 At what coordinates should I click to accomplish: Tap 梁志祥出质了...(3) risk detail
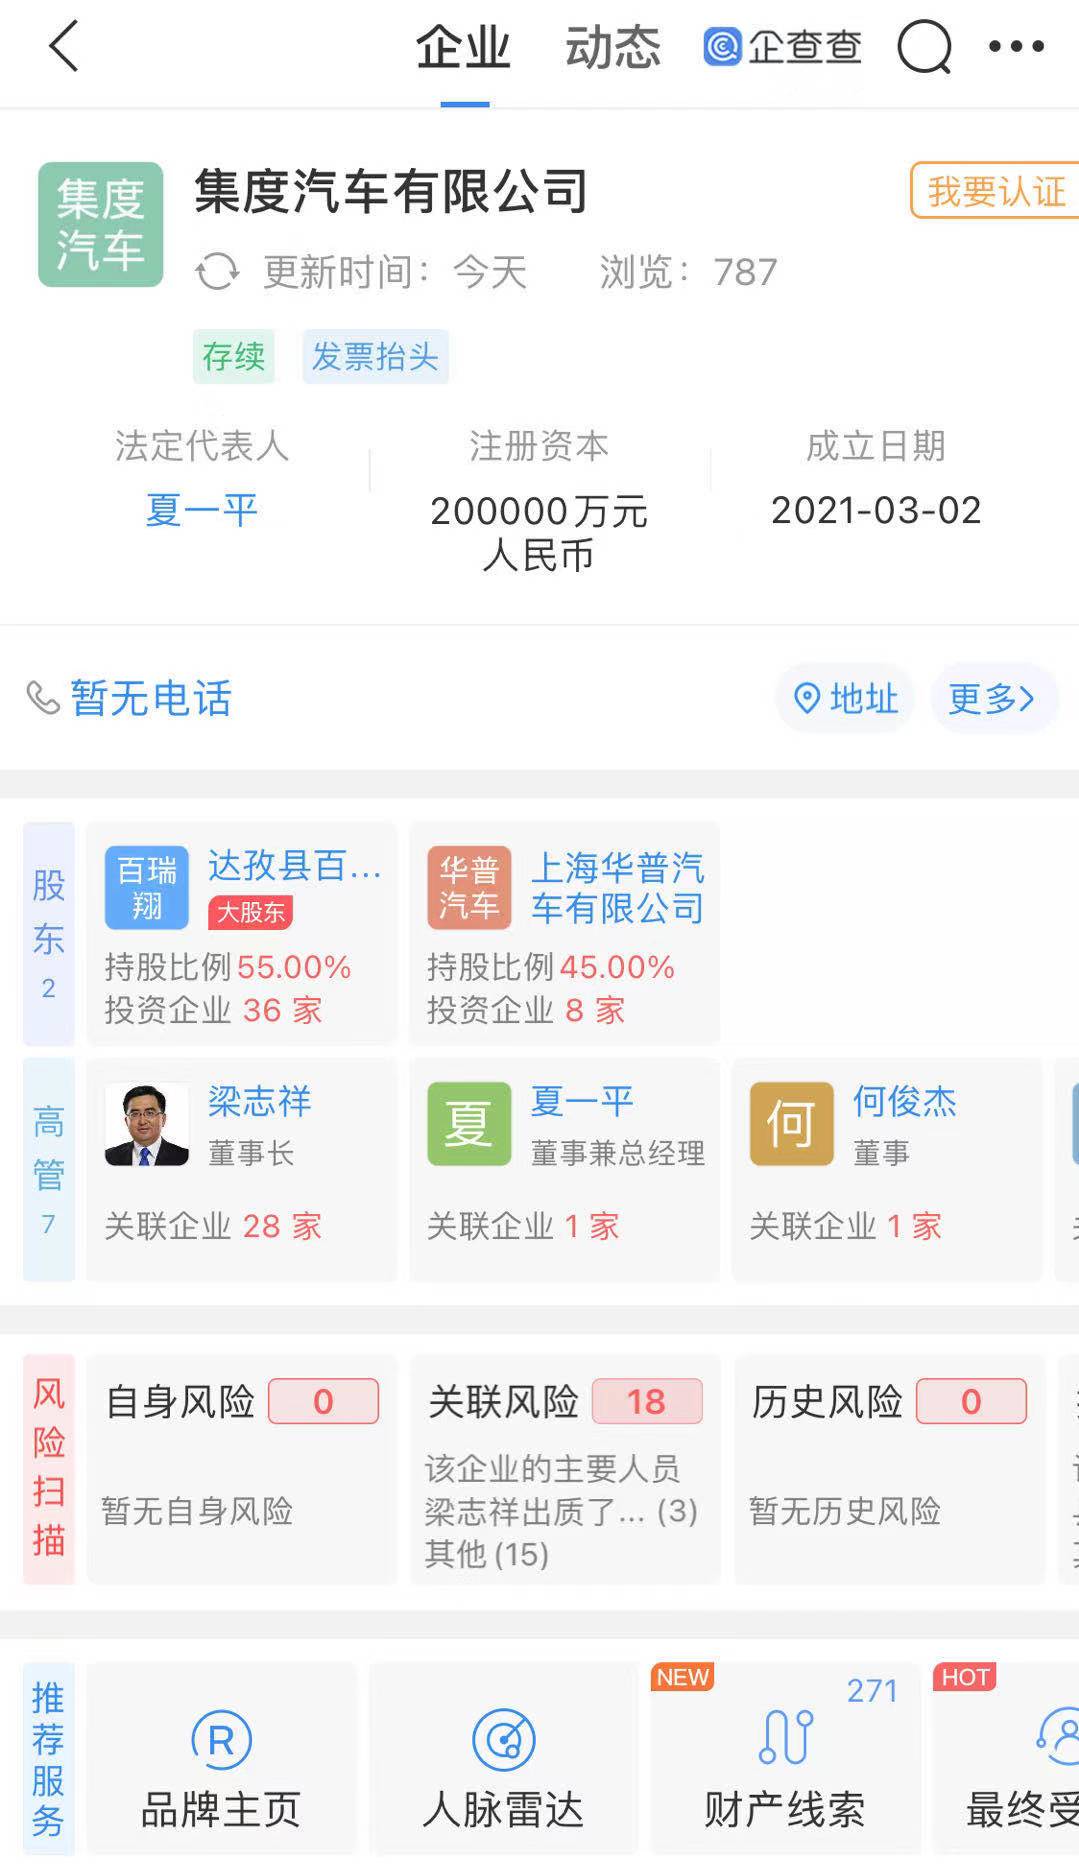coord(561,1511)
